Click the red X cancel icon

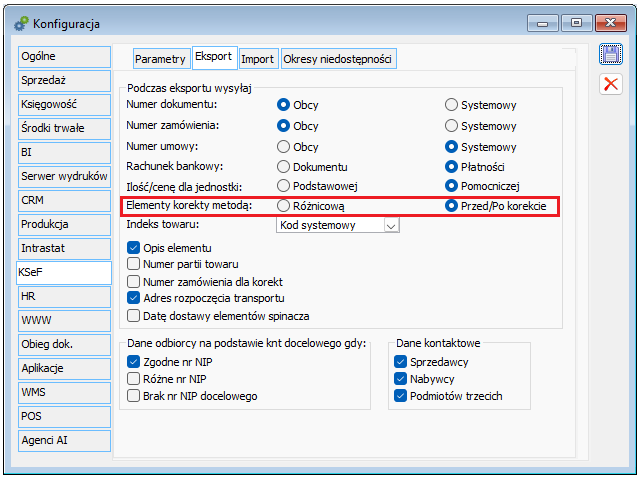pyautogui.click(x=611, y=84)
